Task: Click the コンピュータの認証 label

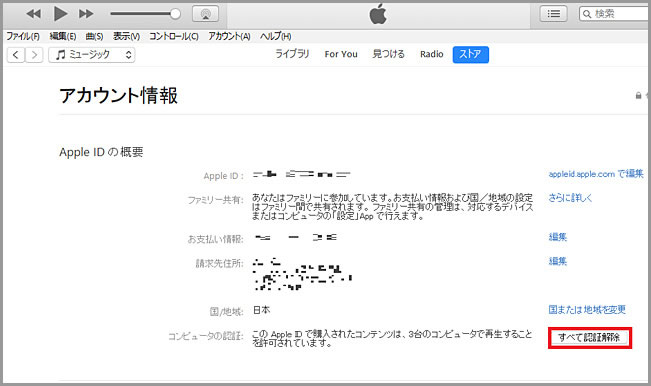Action: point(206,336)
